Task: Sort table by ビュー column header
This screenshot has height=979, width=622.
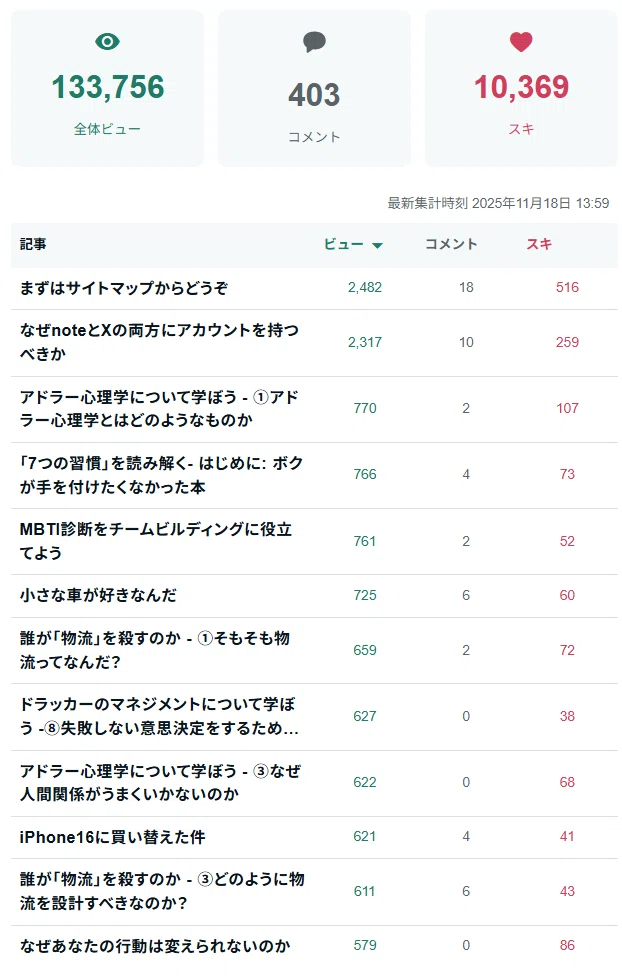Action: pos(353,244)
